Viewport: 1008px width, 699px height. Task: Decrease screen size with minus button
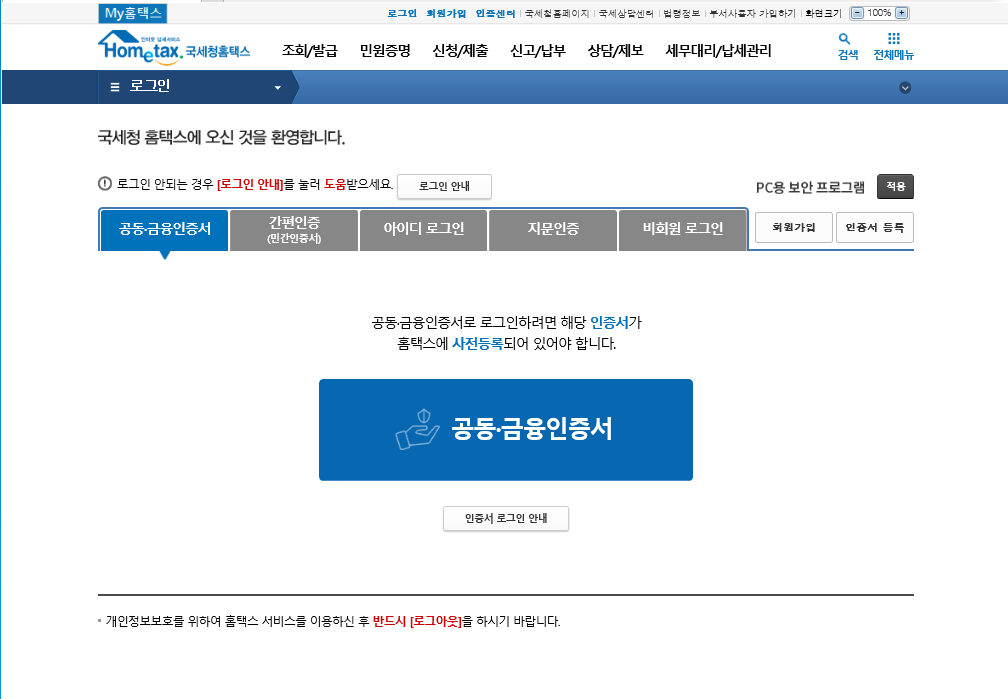[x=857, y=13]
